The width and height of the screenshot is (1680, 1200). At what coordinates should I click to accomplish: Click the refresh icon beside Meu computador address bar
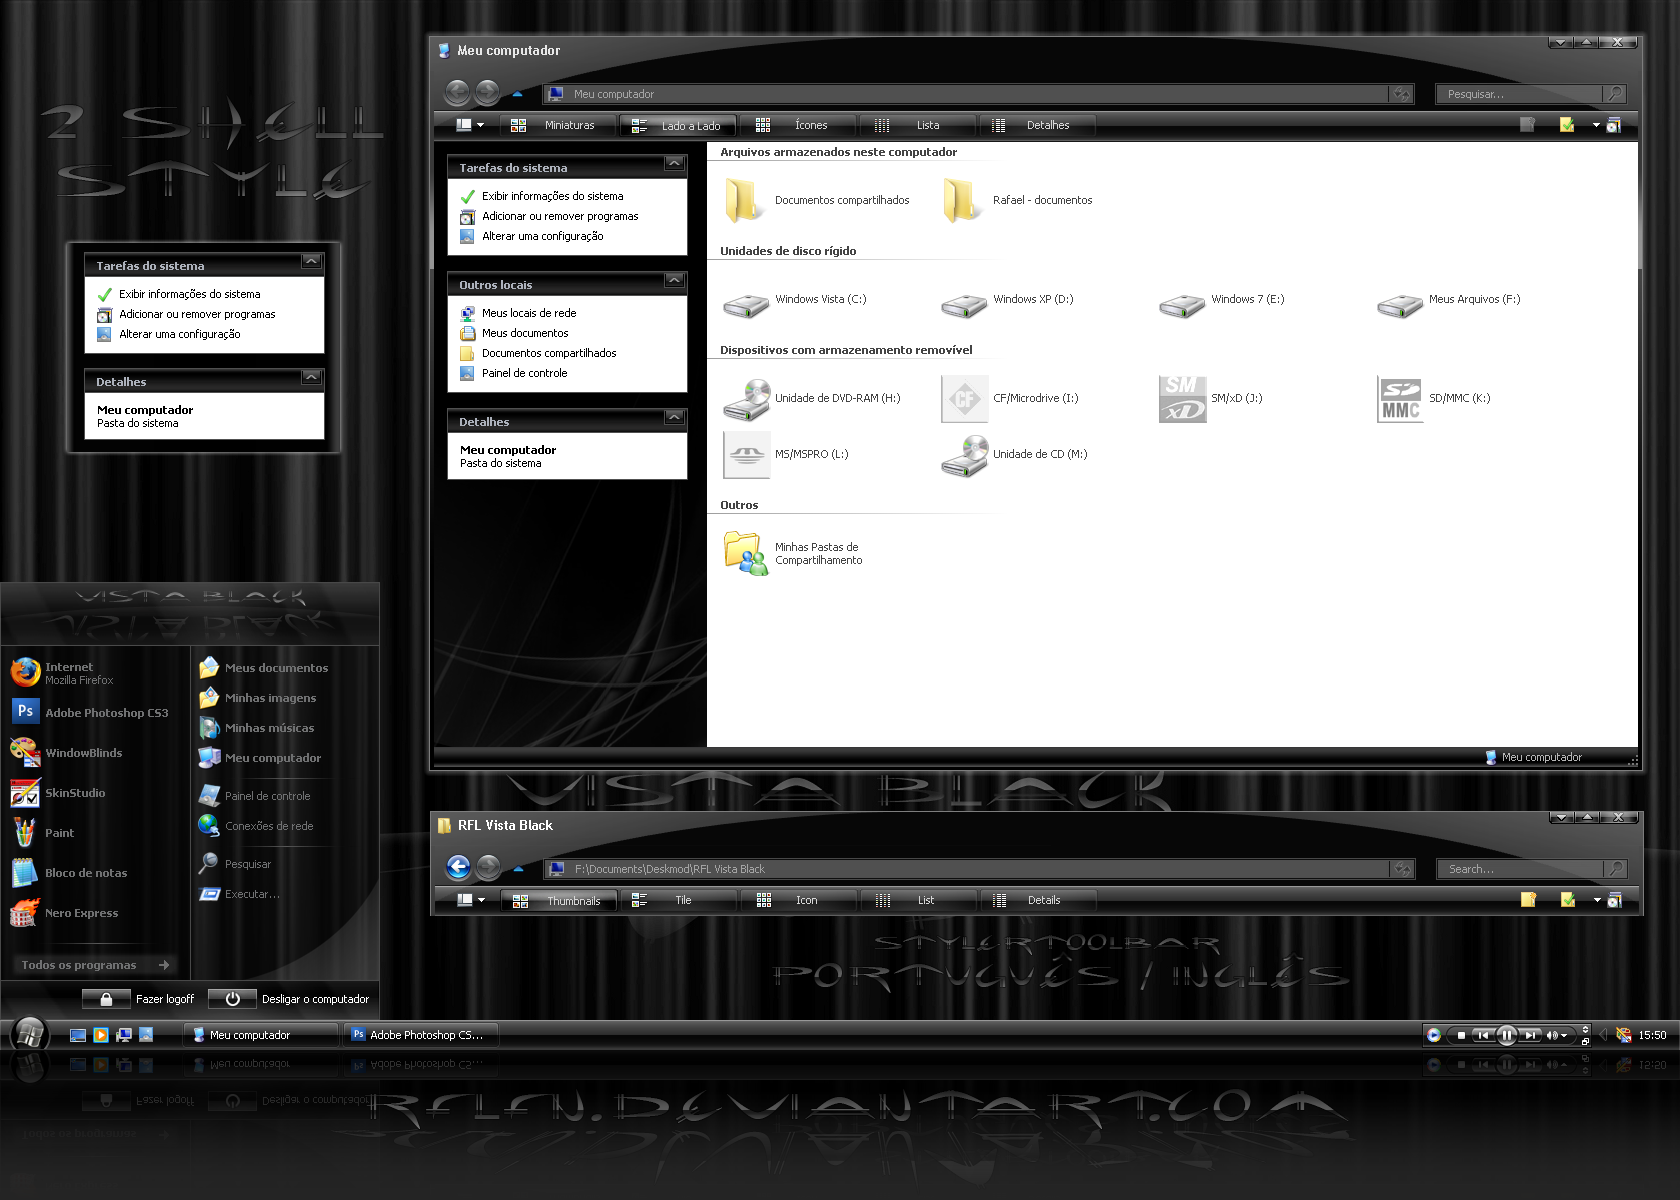(x=1402, y=94)
